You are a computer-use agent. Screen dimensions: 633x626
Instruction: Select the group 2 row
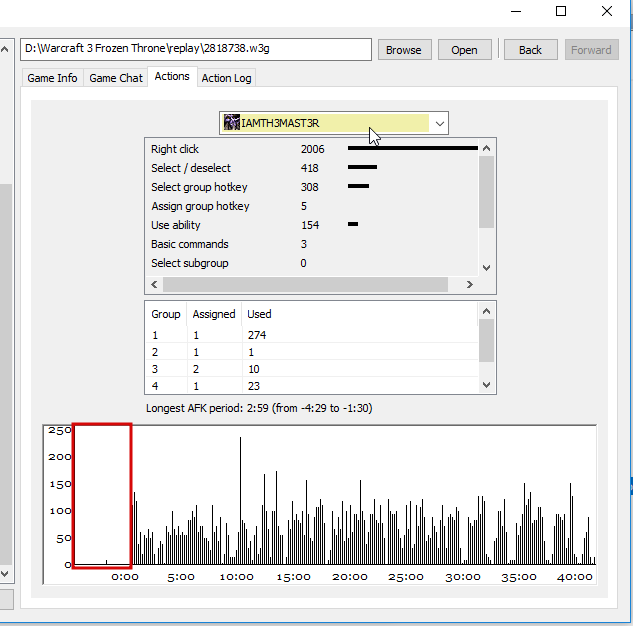312,352
